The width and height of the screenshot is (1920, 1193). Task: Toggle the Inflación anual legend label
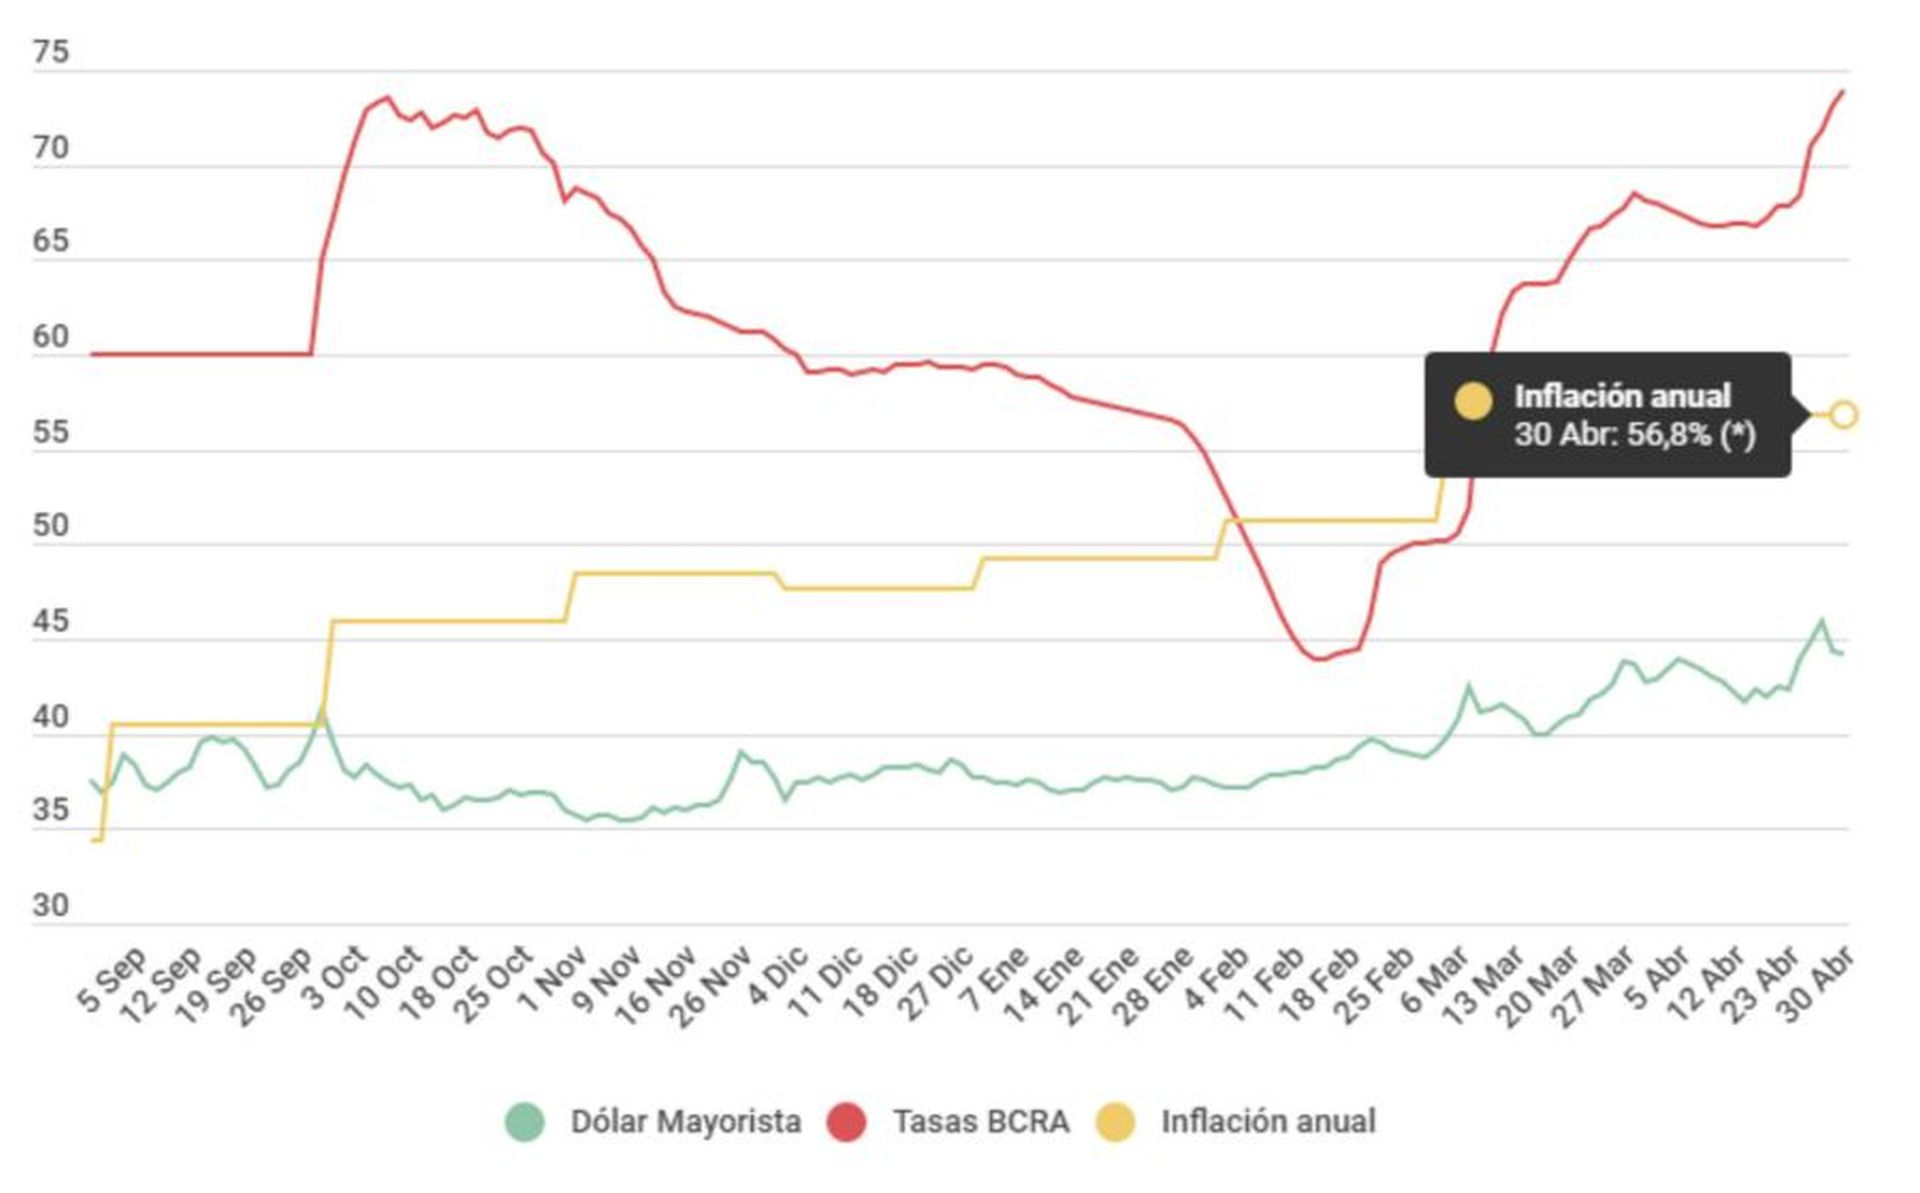click(x=1268, y=1122)
